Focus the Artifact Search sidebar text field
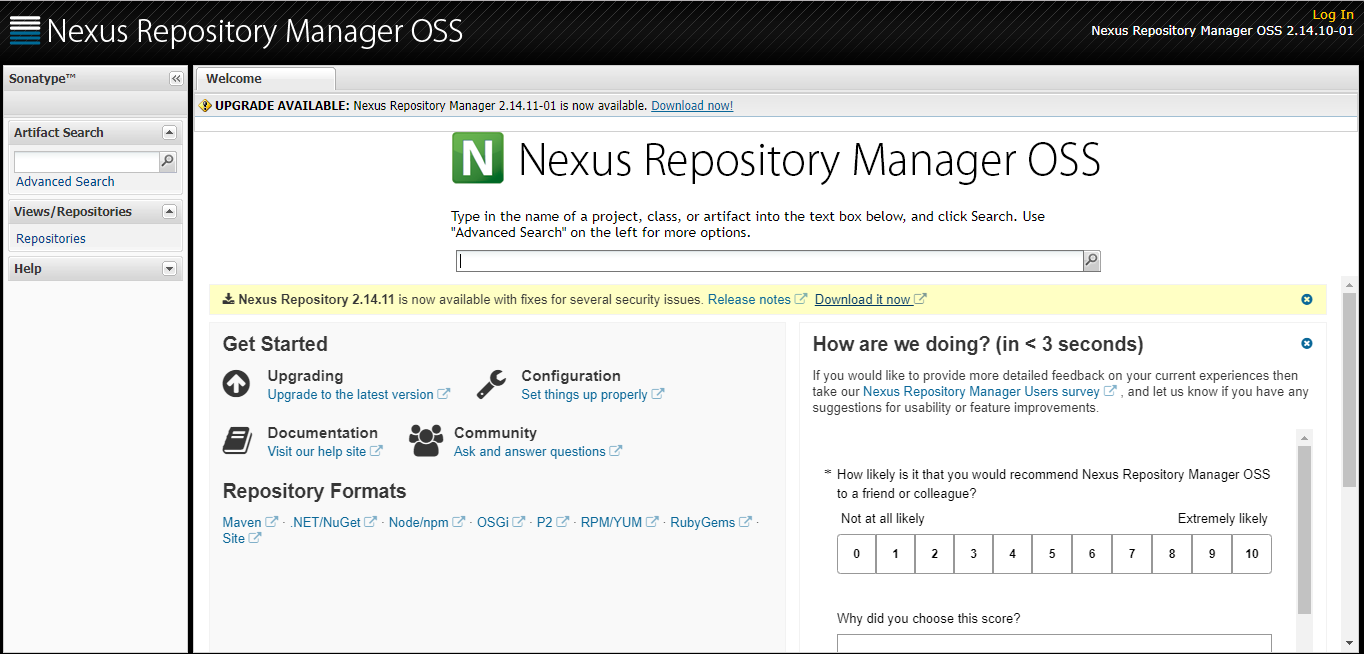 coord(87,161)
